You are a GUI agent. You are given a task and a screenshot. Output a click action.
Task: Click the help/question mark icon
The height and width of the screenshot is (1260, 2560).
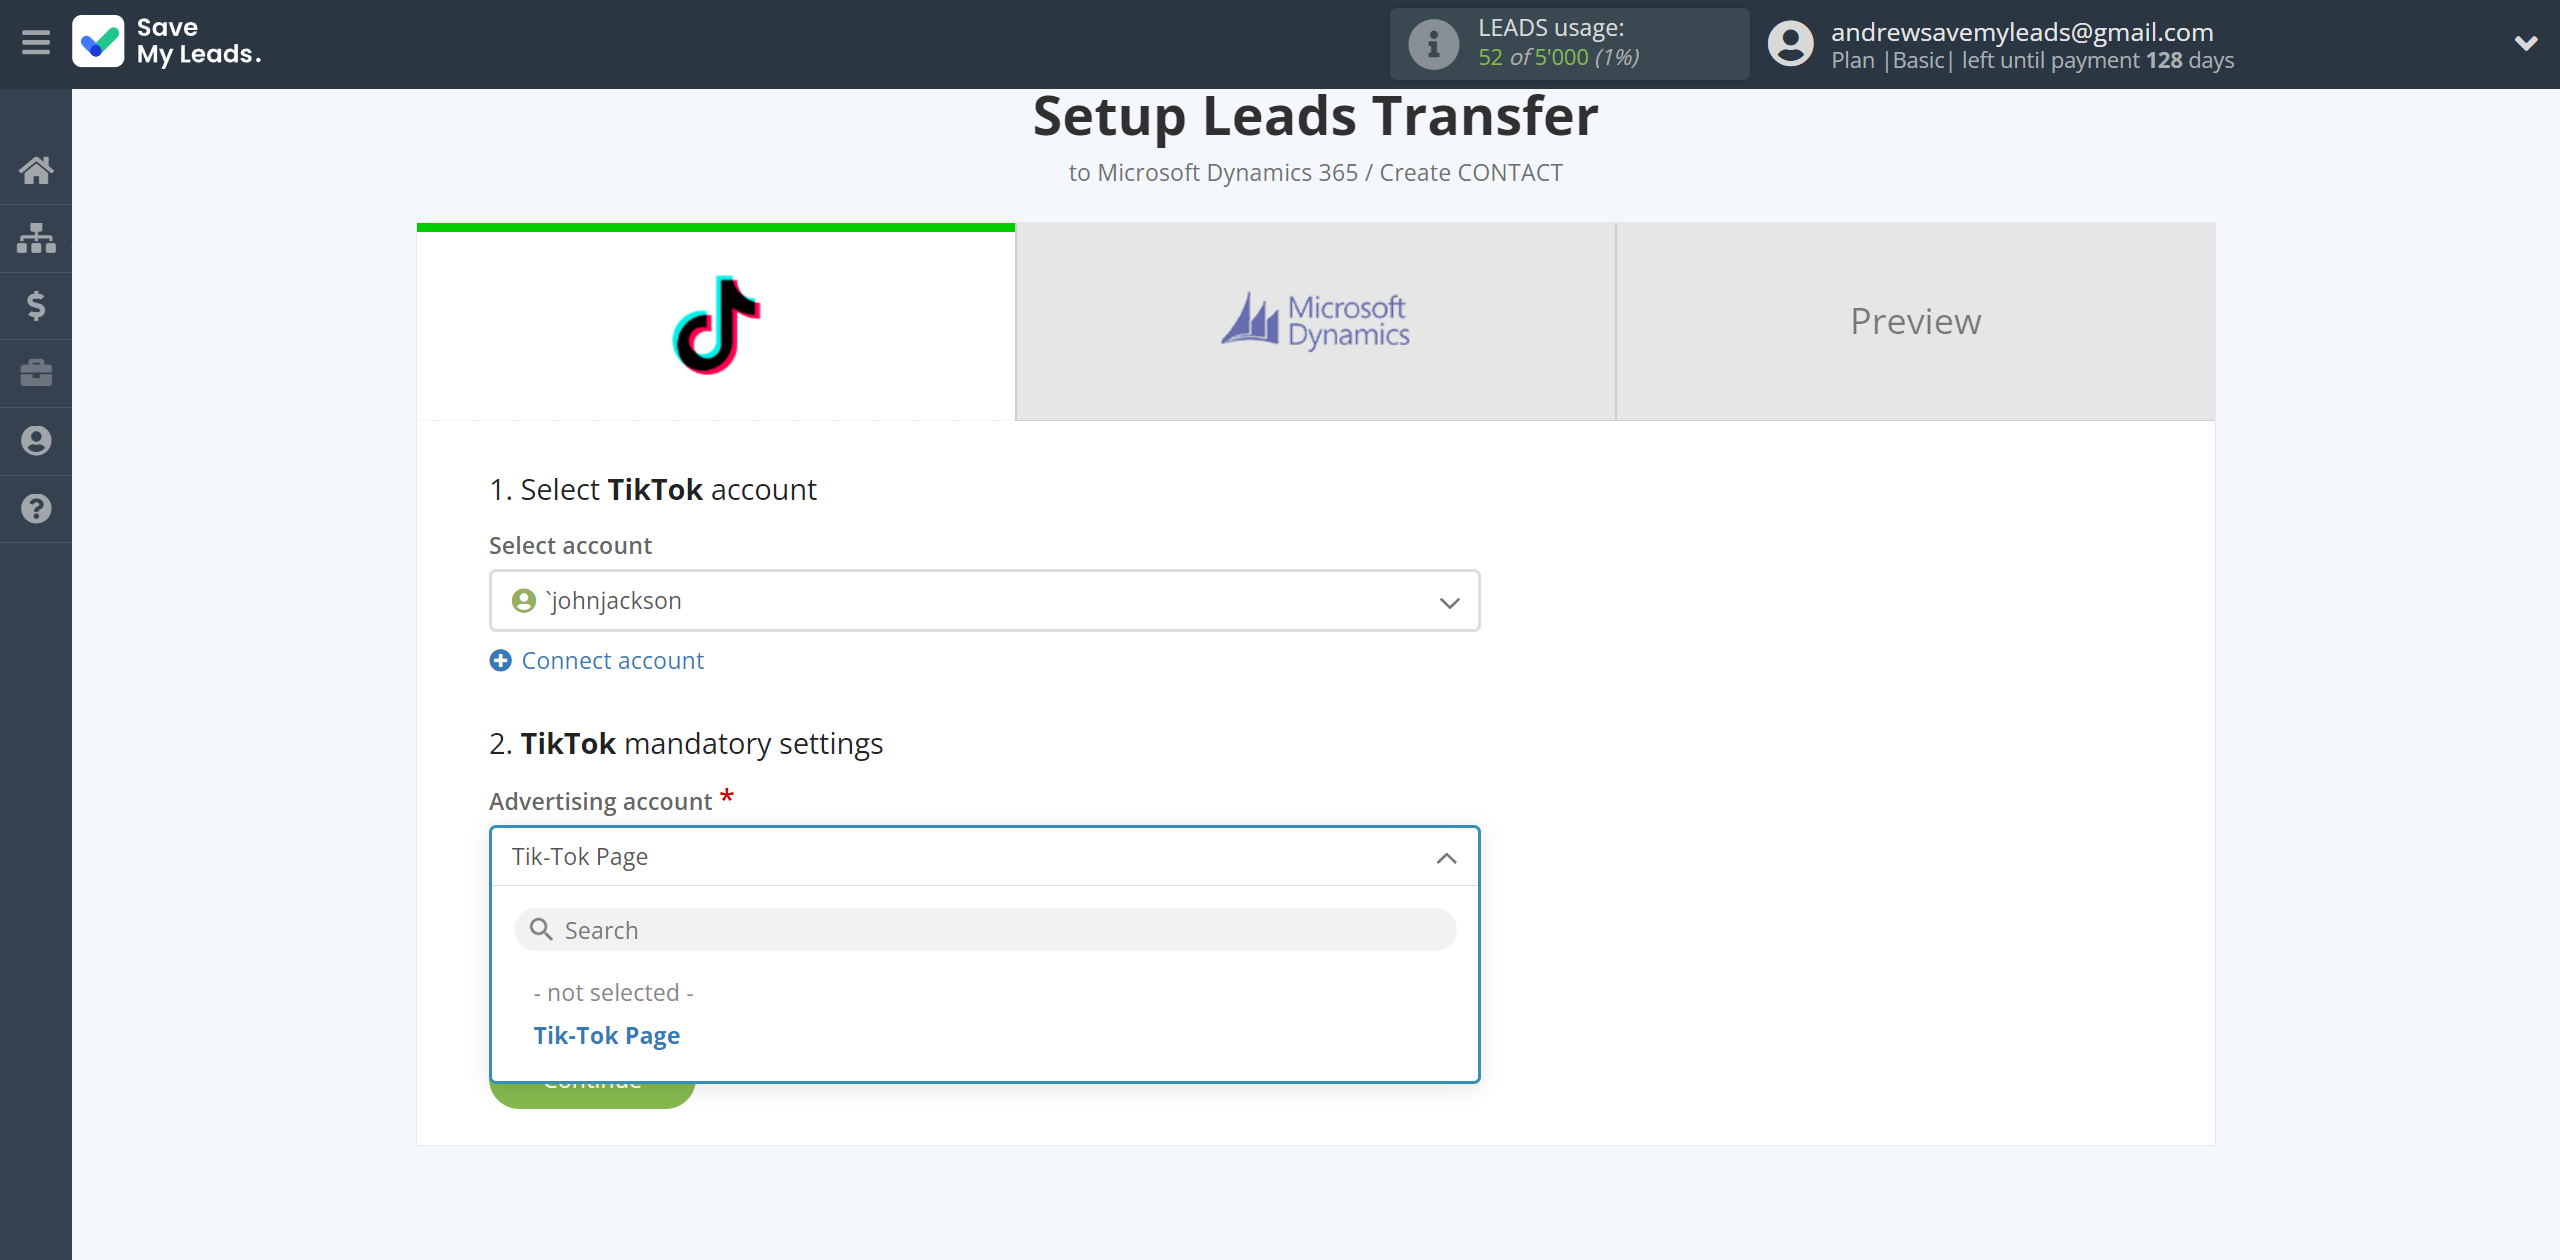pyautogui.click(x=36, y=508)
